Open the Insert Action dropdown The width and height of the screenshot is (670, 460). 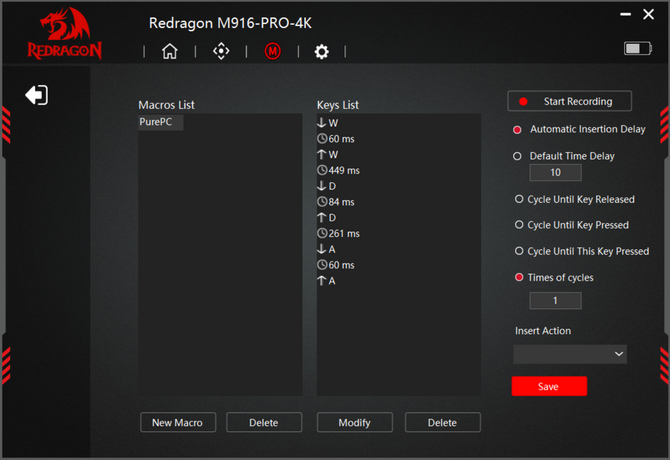click(570, 354)
